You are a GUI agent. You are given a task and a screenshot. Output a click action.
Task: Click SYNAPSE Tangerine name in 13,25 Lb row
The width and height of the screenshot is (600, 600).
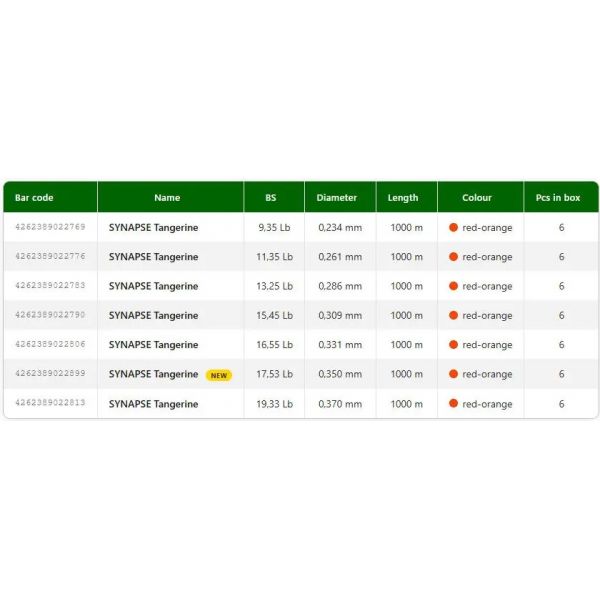tap(153, 286)
